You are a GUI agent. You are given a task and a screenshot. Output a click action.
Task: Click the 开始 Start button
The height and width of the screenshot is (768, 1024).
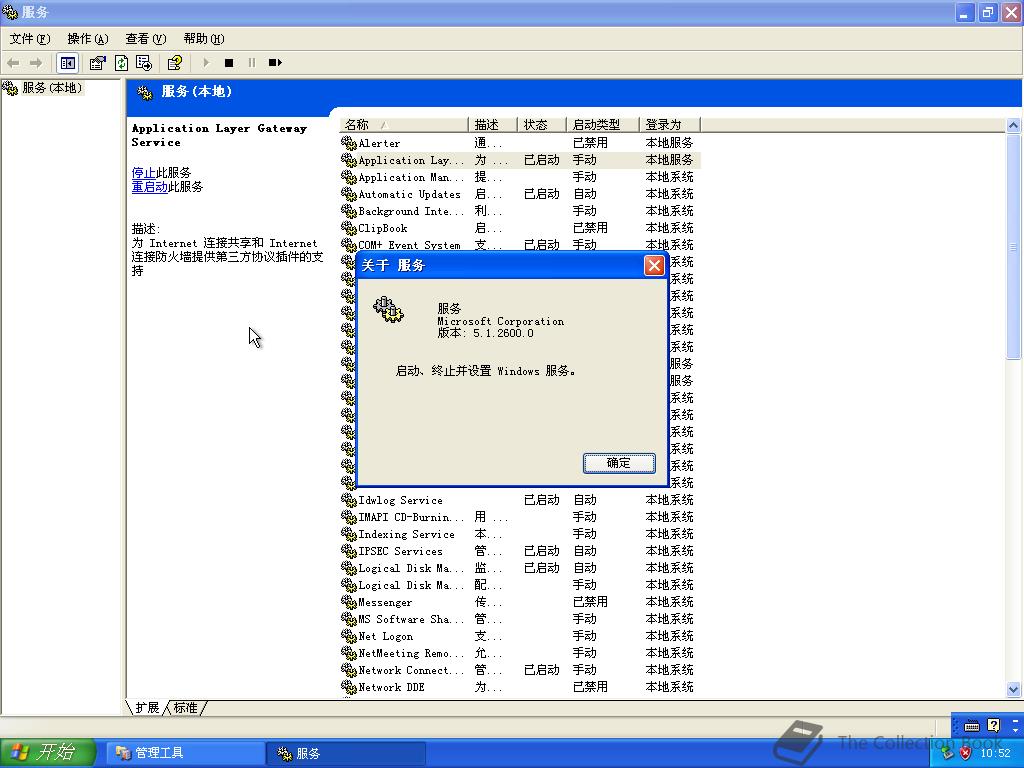48,752
